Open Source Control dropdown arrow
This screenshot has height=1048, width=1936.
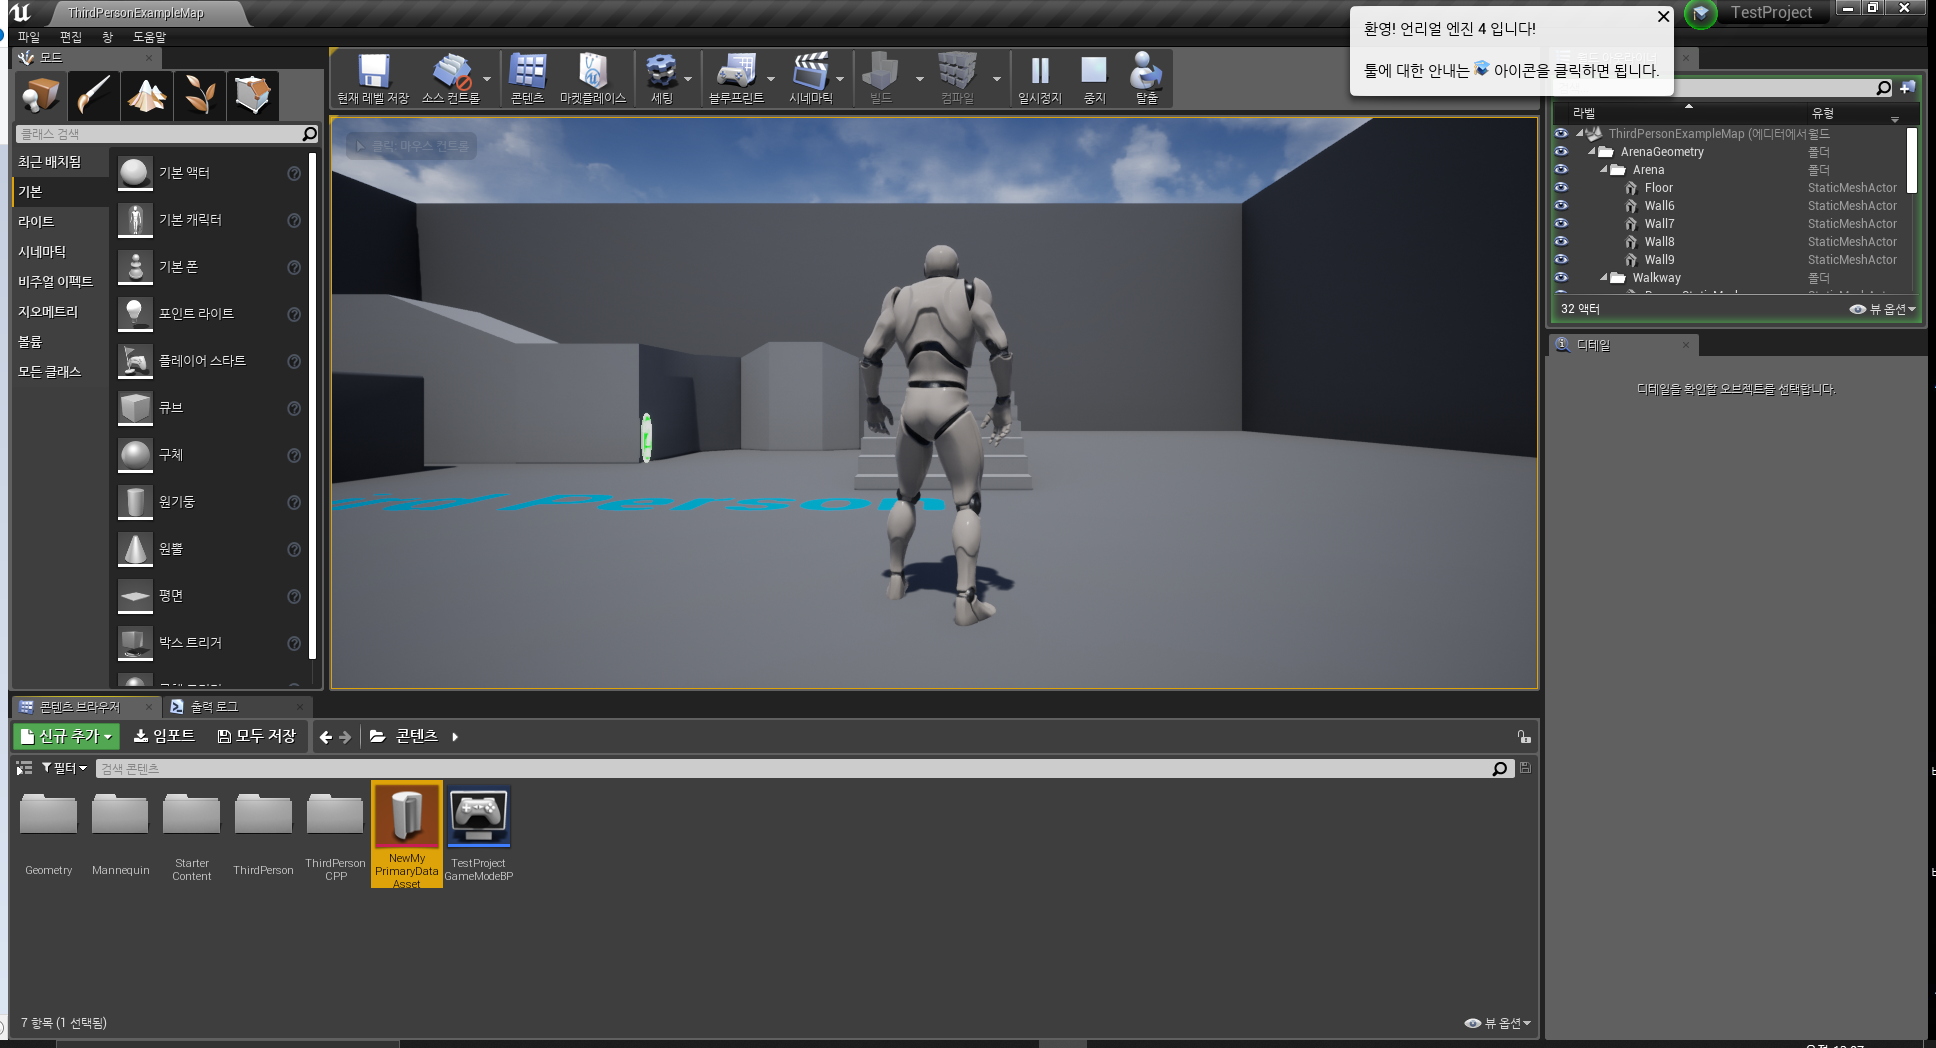(487, 79)
